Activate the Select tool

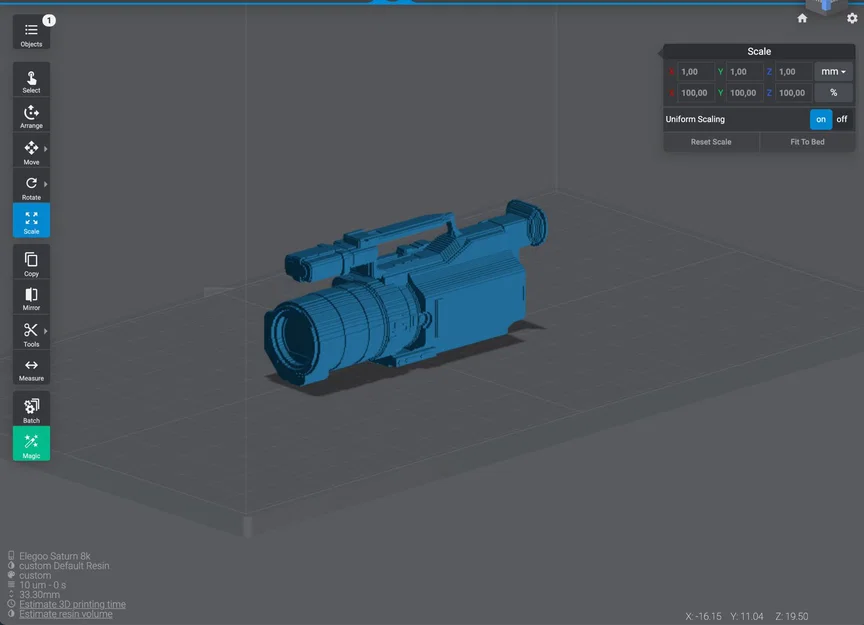coord(31,79)
